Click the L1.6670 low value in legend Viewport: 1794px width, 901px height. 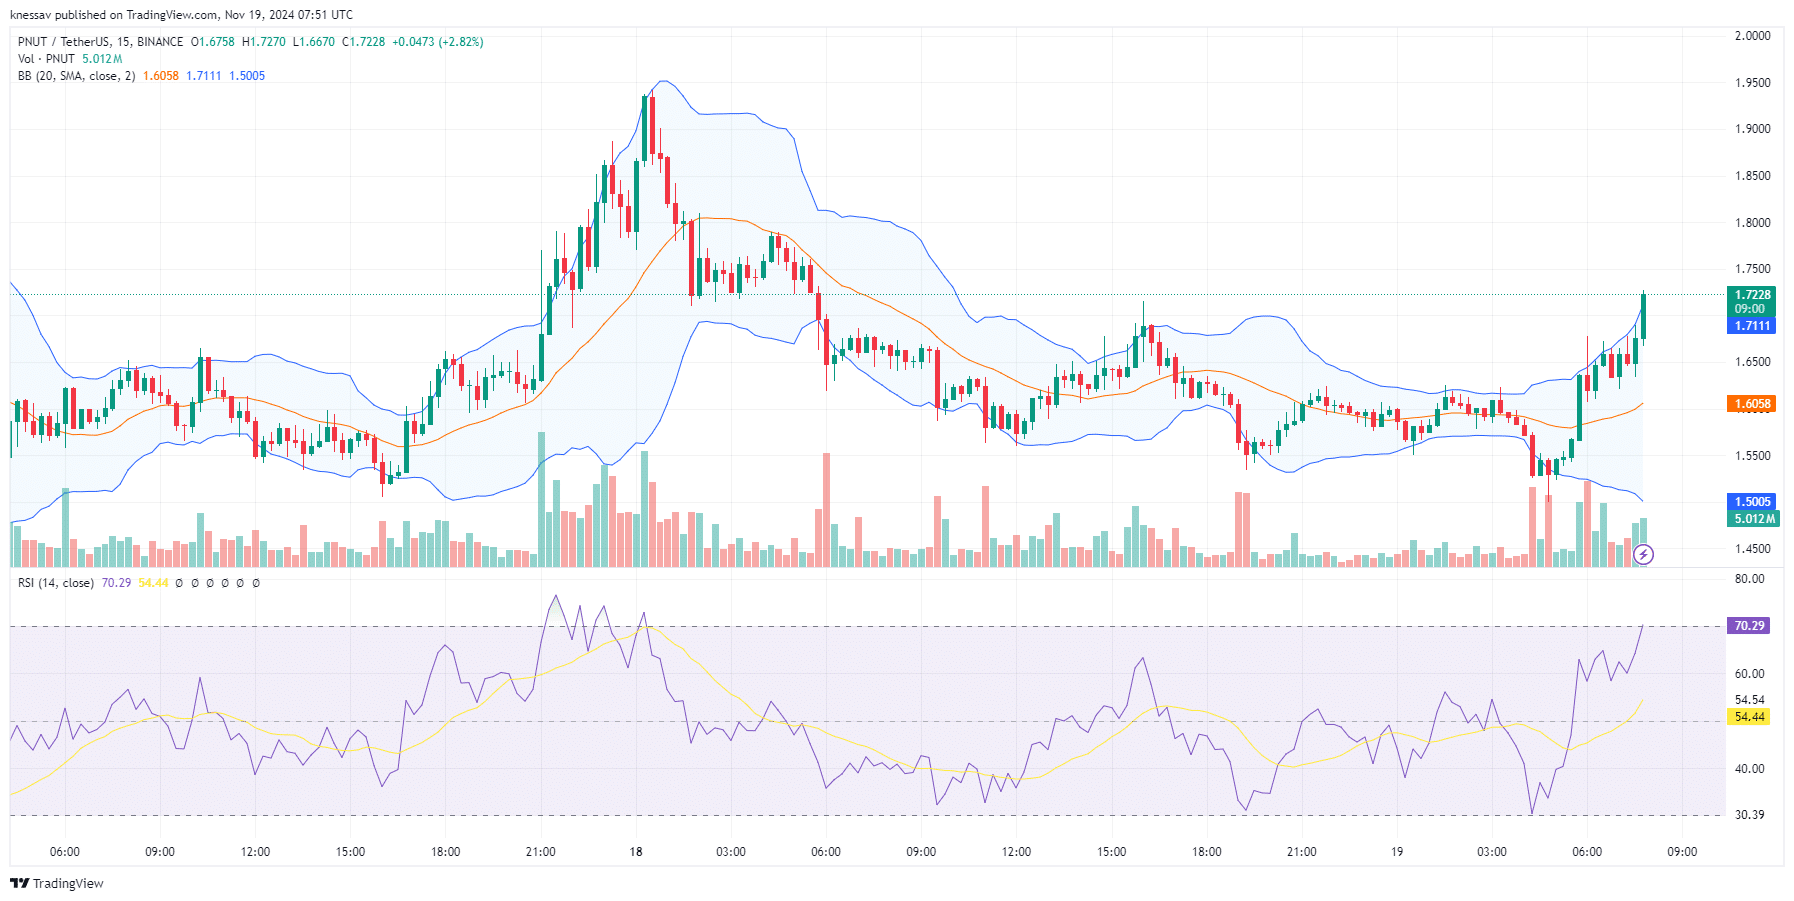(x=314, y=42)
